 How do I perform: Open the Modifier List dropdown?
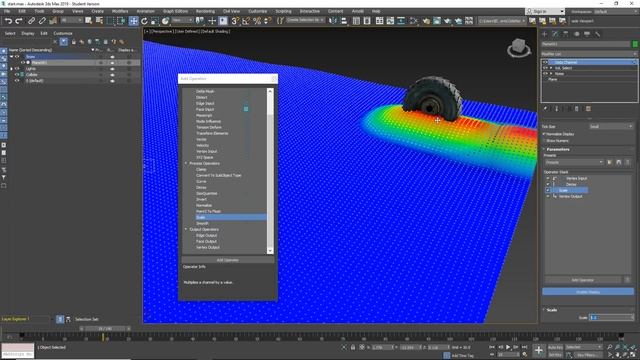[589, 54]
